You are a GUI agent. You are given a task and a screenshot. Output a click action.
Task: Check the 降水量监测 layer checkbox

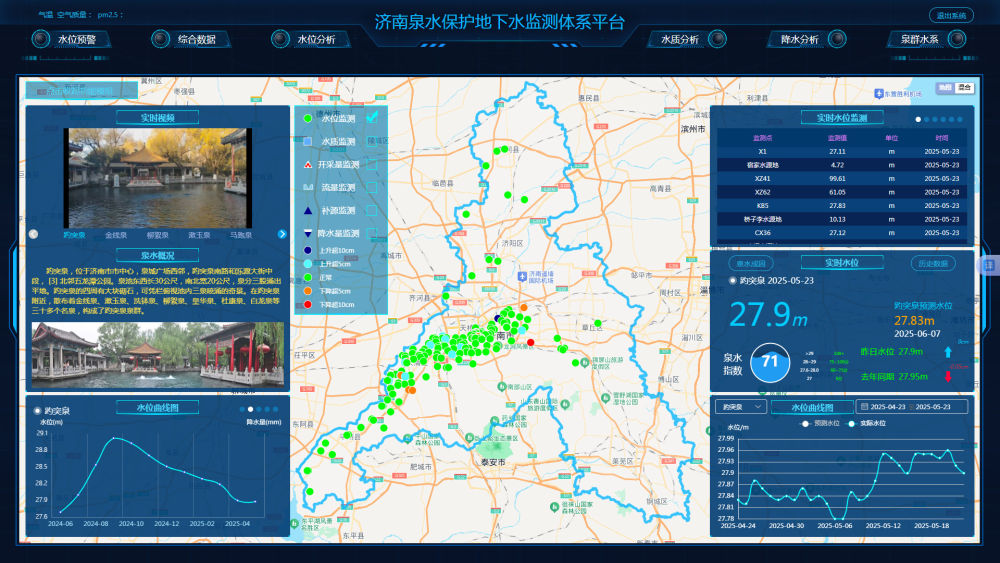click(372, 233)
